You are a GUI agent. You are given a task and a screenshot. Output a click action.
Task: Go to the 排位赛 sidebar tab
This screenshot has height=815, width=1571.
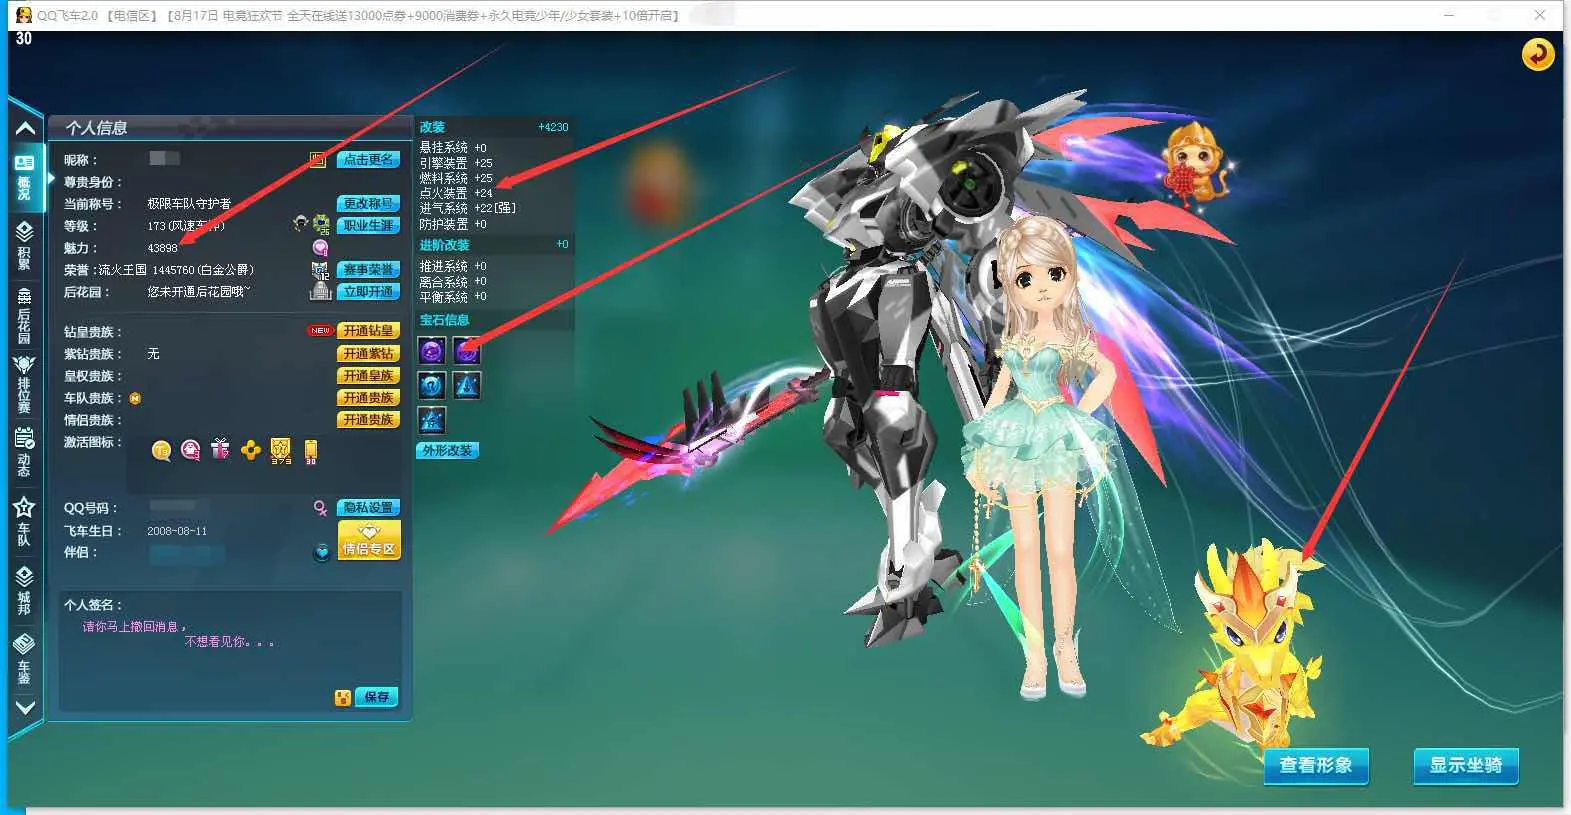(24, 385)
